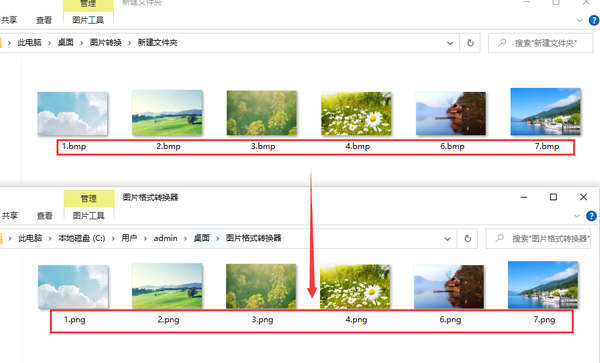
Task: Expand address history in upper window
Action: pyautogui.click(x=450, y=43)
